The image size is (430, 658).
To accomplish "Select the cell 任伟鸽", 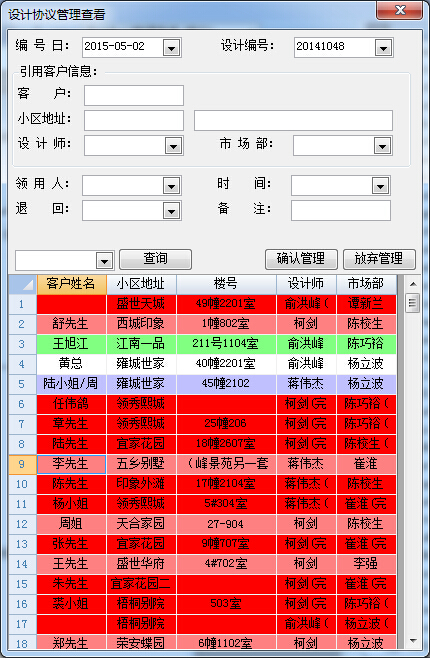I will [x=71, y=404].
